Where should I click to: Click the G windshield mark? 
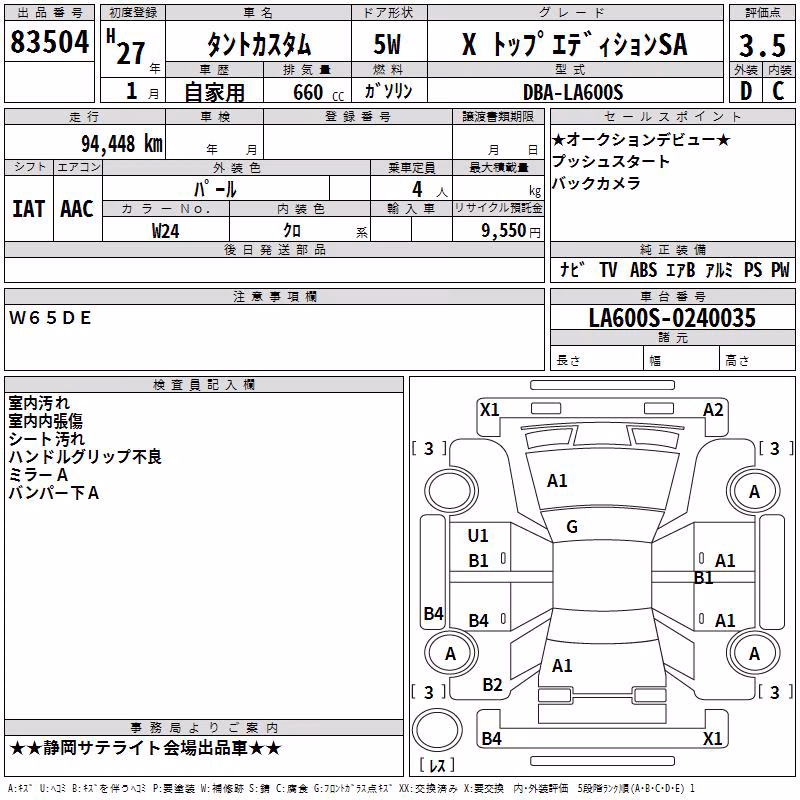(x=572, y=527)
